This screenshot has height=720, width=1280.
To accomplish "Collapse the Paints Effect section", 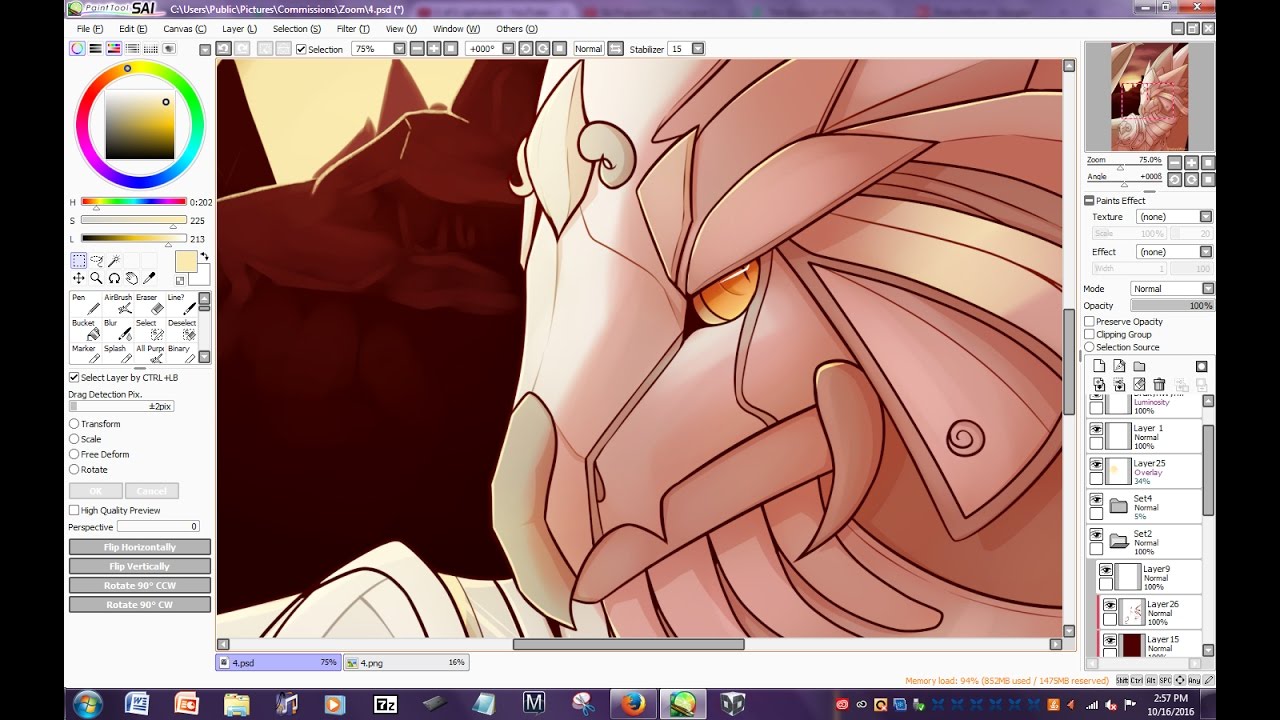I will (x=1090, y=200).
